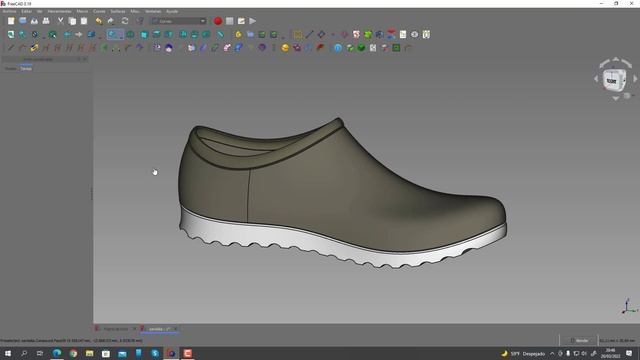Open the Herramientas menu
Viewport: 640px width, 360px height.
(x=59, y=11)
